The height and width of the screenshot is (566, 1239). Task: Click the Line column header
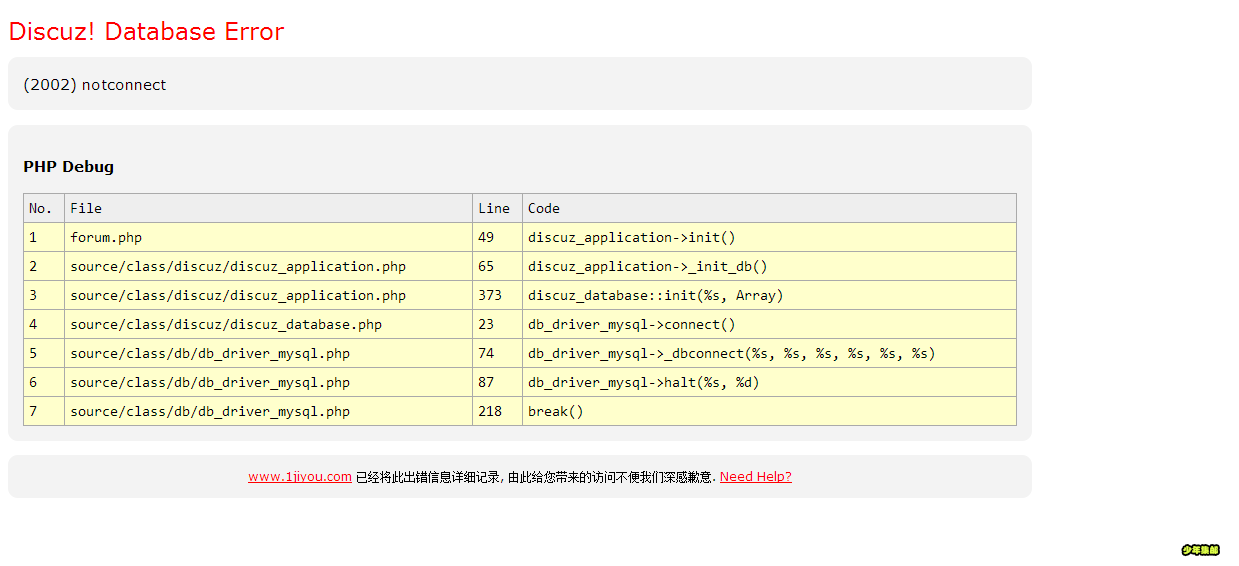[x=498, y=208]
